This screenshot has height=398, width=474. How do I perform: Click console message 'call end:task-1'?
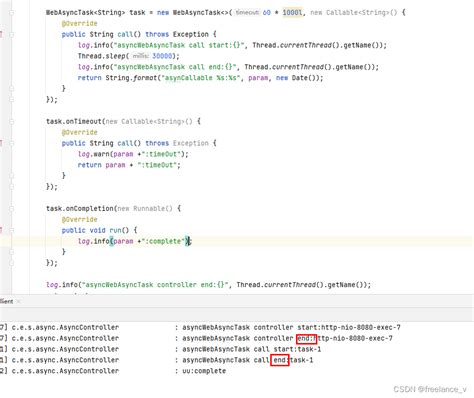coord(247,360)
